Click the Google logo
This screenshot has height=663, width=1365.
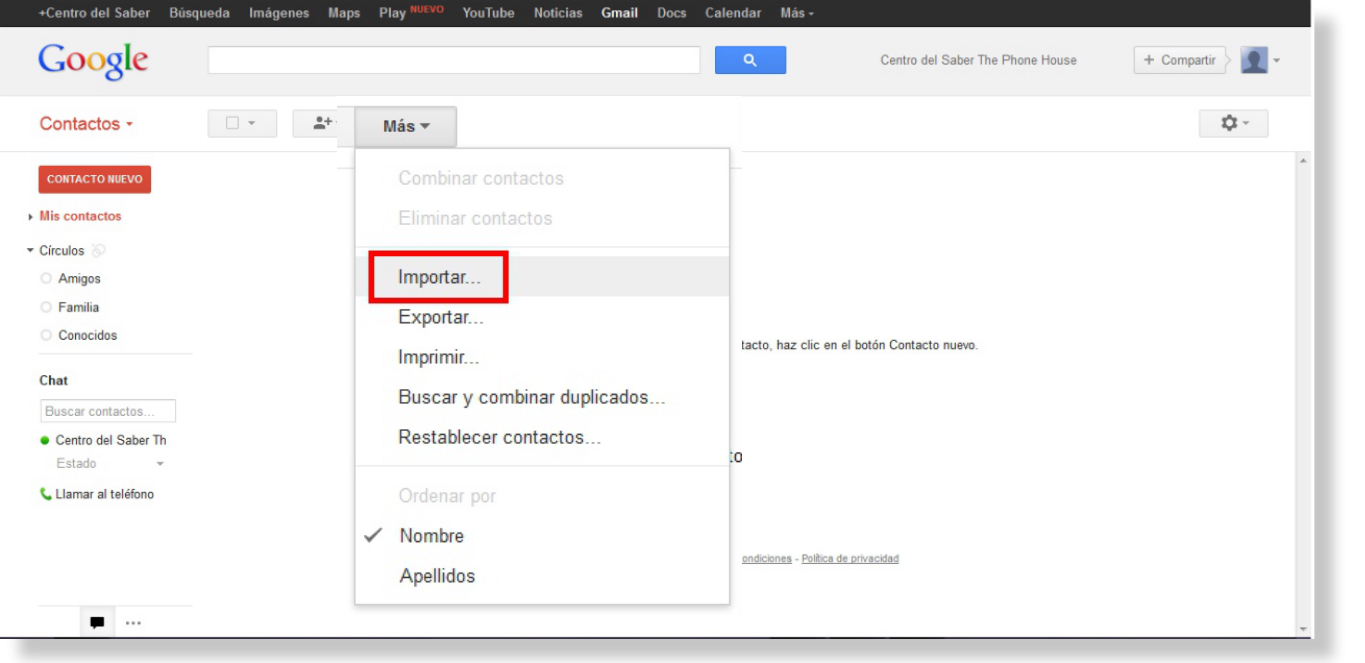(x=93, y=60)
